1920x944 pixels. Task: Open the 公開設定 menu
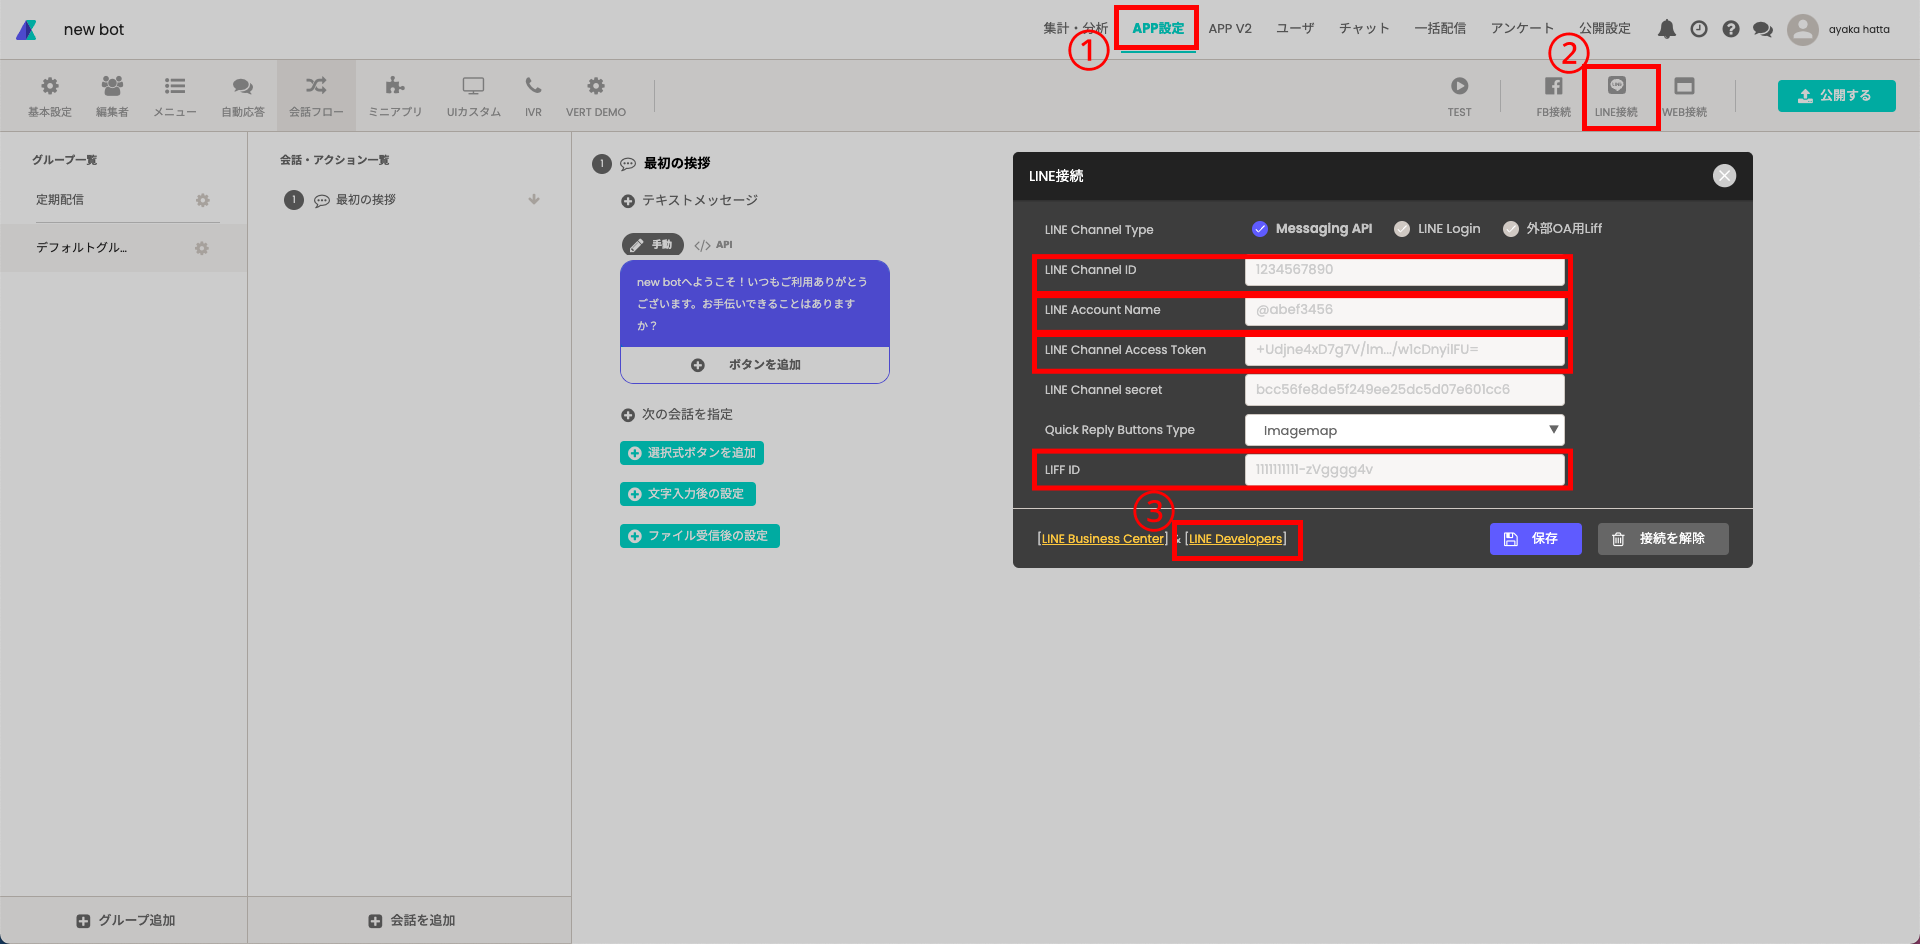[1605, 28]
